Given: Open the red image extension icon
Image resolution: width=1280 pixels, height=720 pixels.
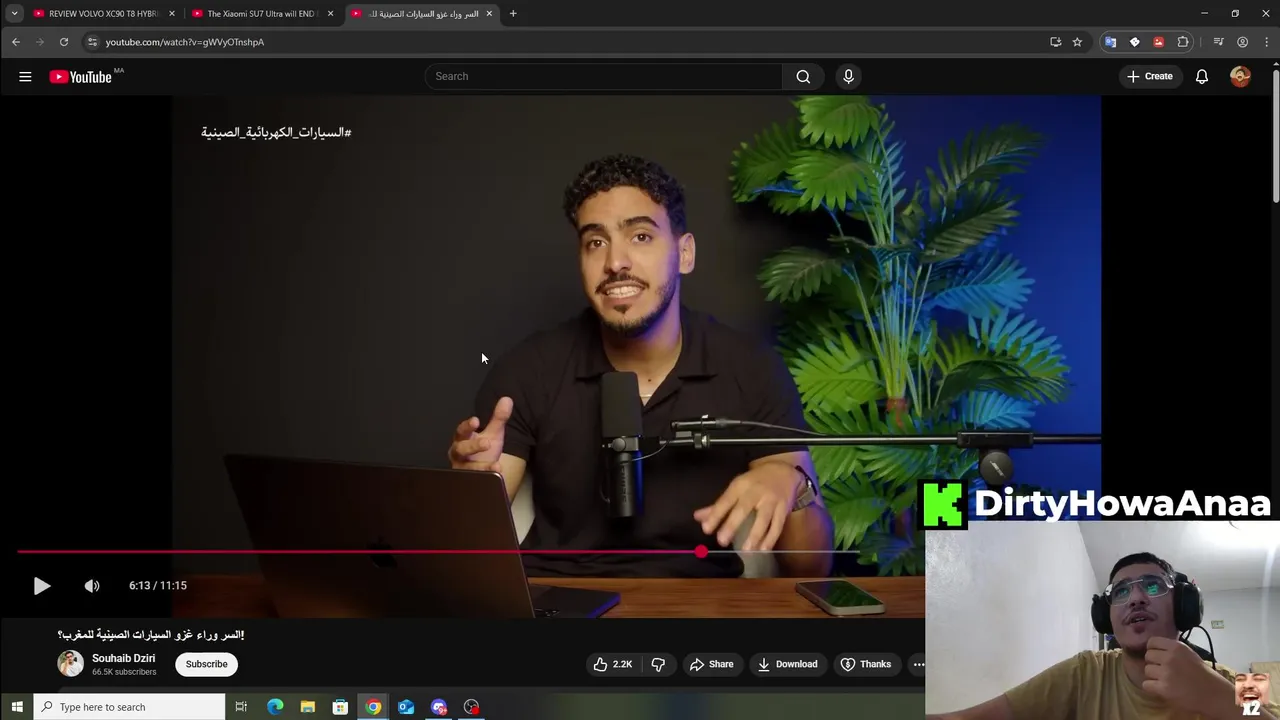Looking at the screenshot, I should [1159, 42].
